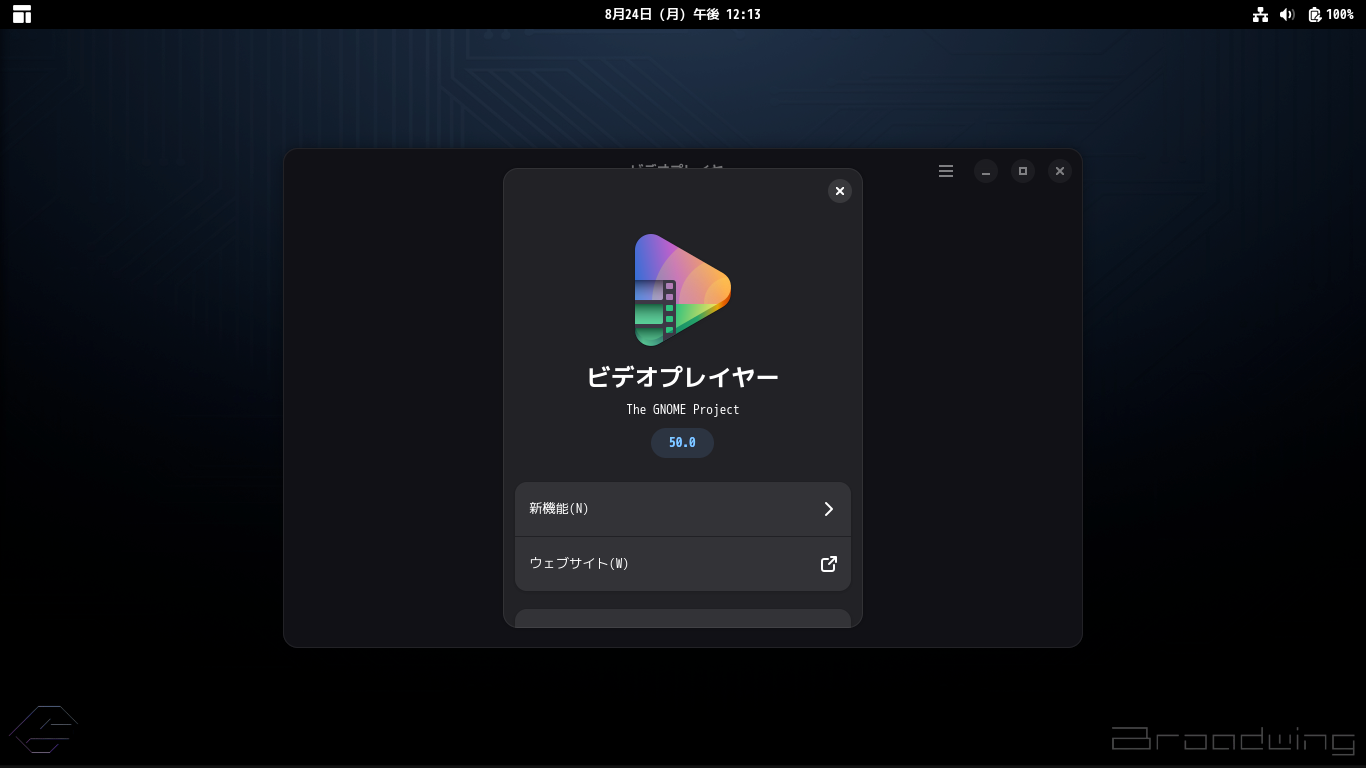Open the date and time calendar menu
Viewport: 1366px width, 768px height.
(683, 14)
